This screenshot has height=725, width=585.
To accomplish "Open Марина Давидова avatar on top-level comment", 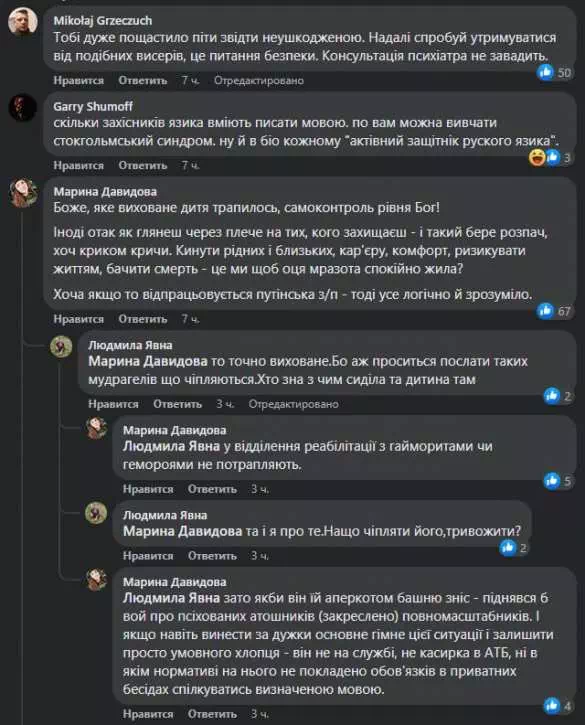I will [23, 193].
